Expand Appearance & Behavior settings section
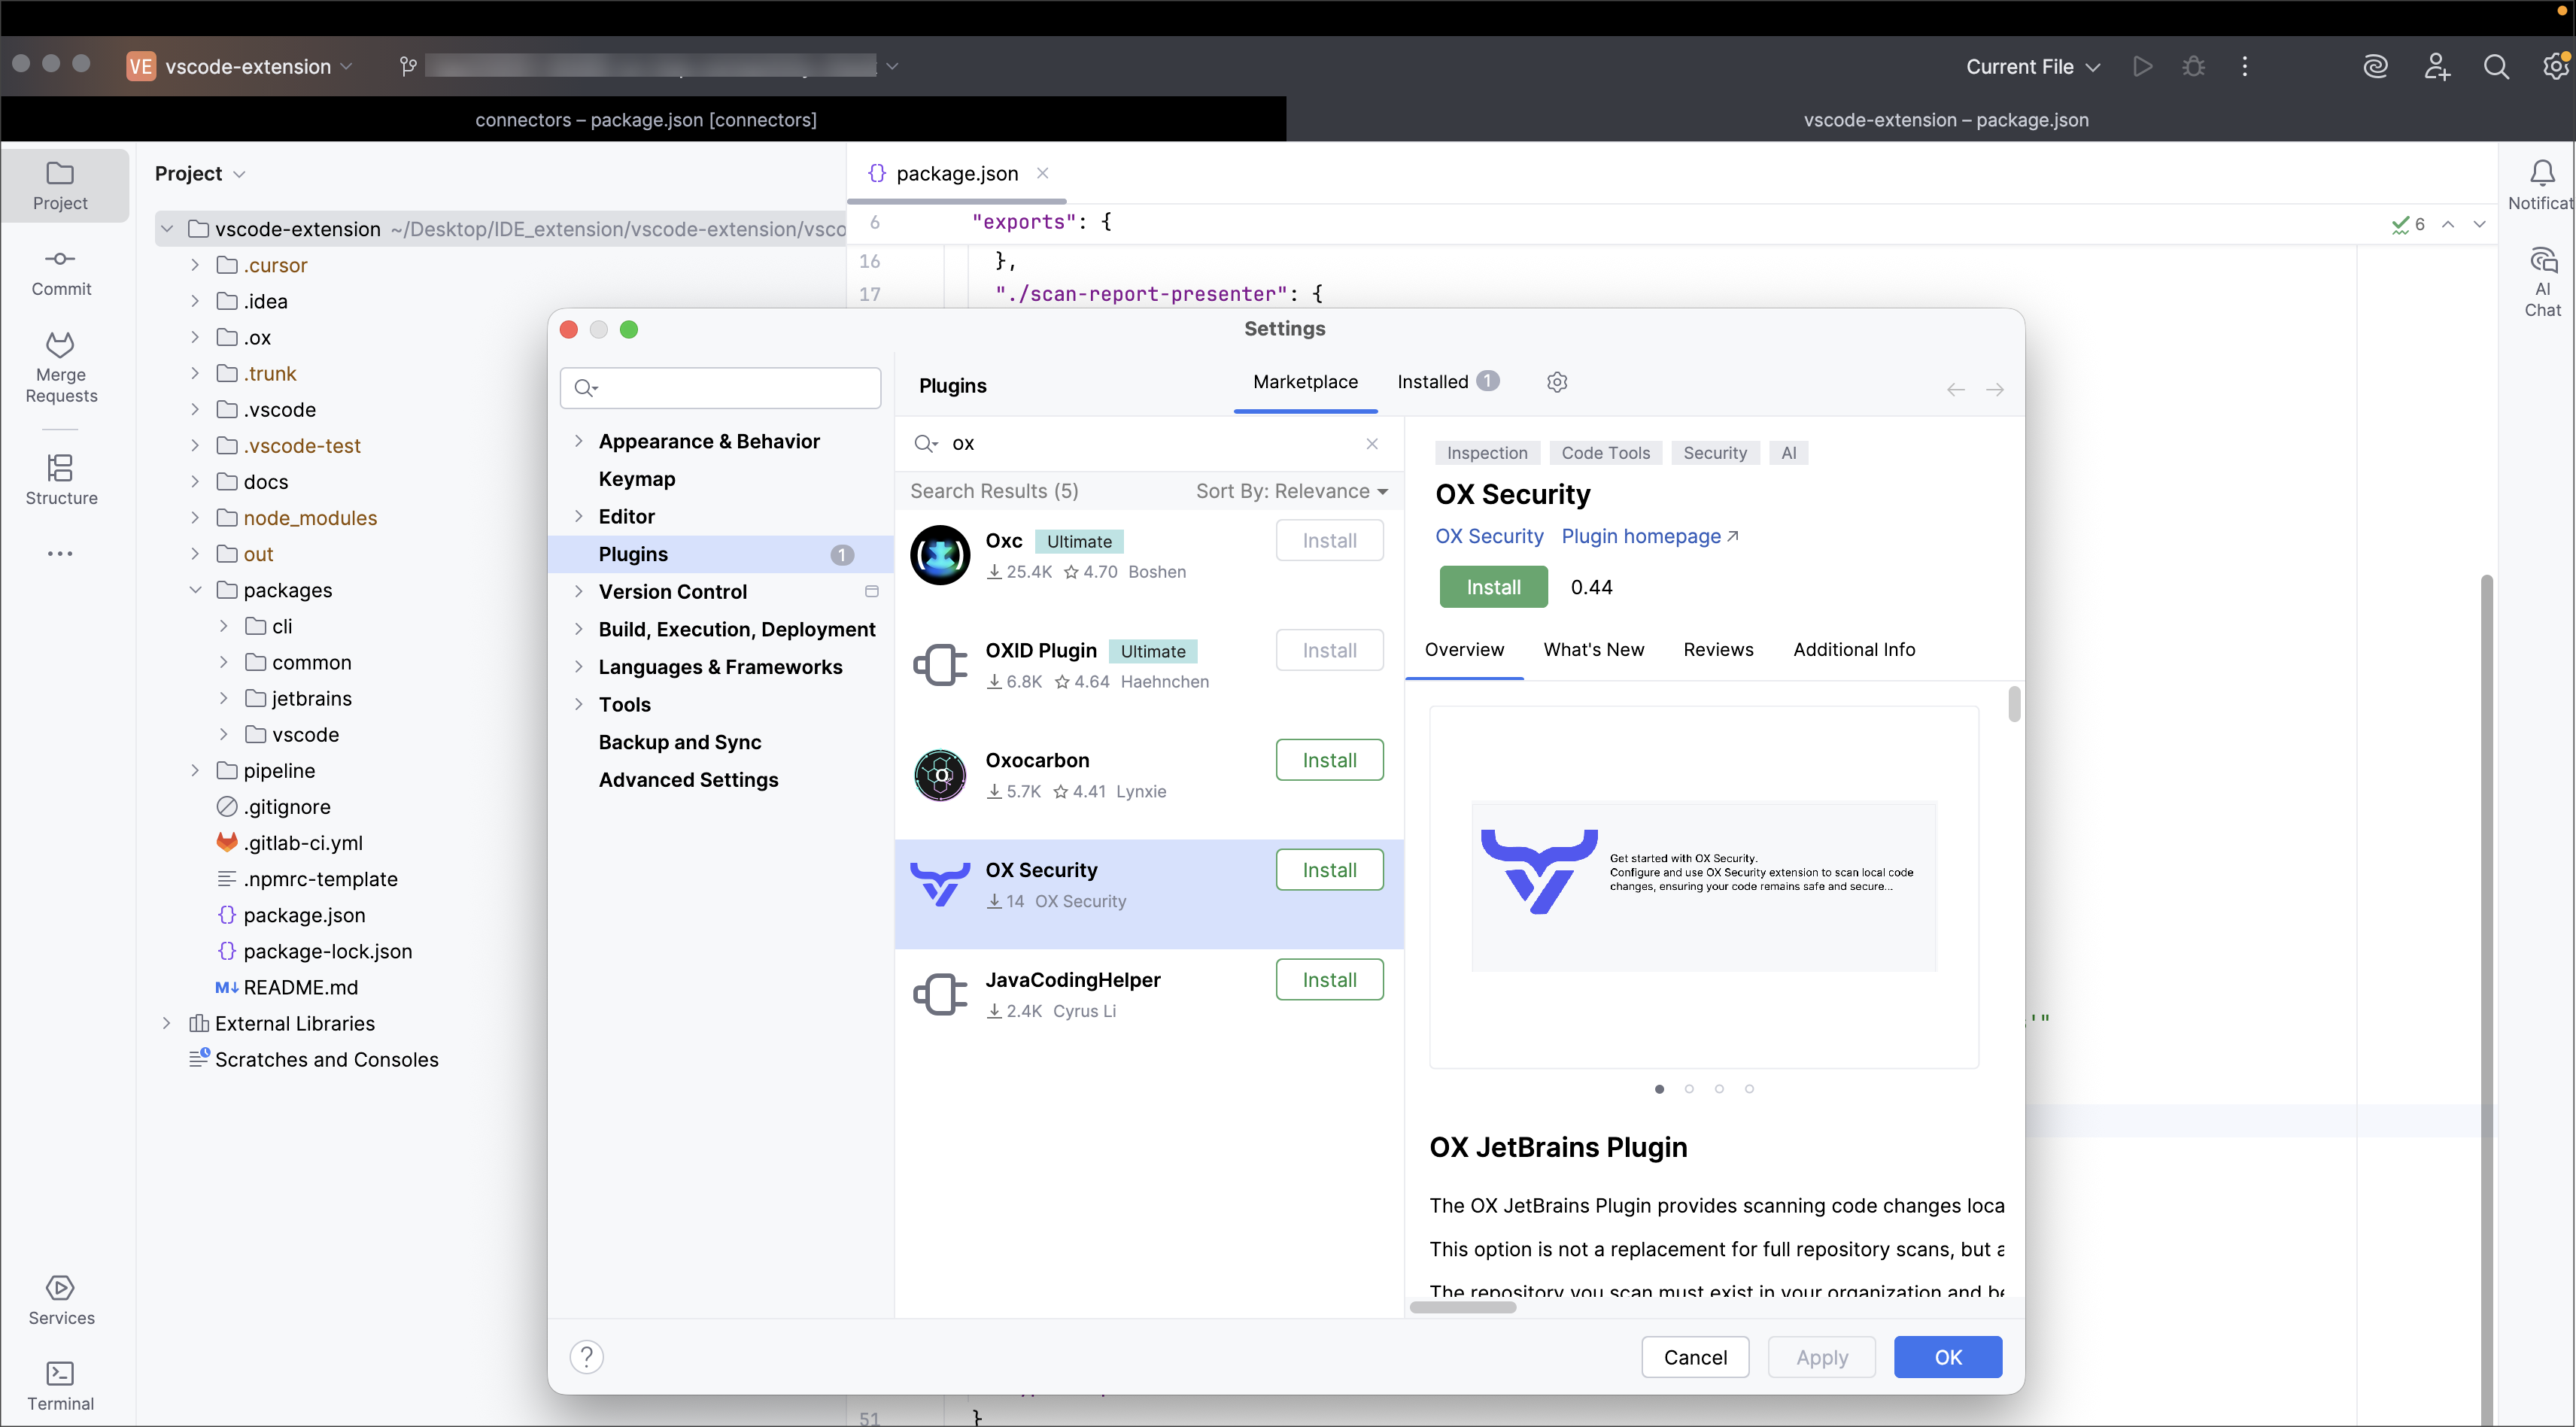Screen dimensions: 2576x1427 click(x=578, y=441)
